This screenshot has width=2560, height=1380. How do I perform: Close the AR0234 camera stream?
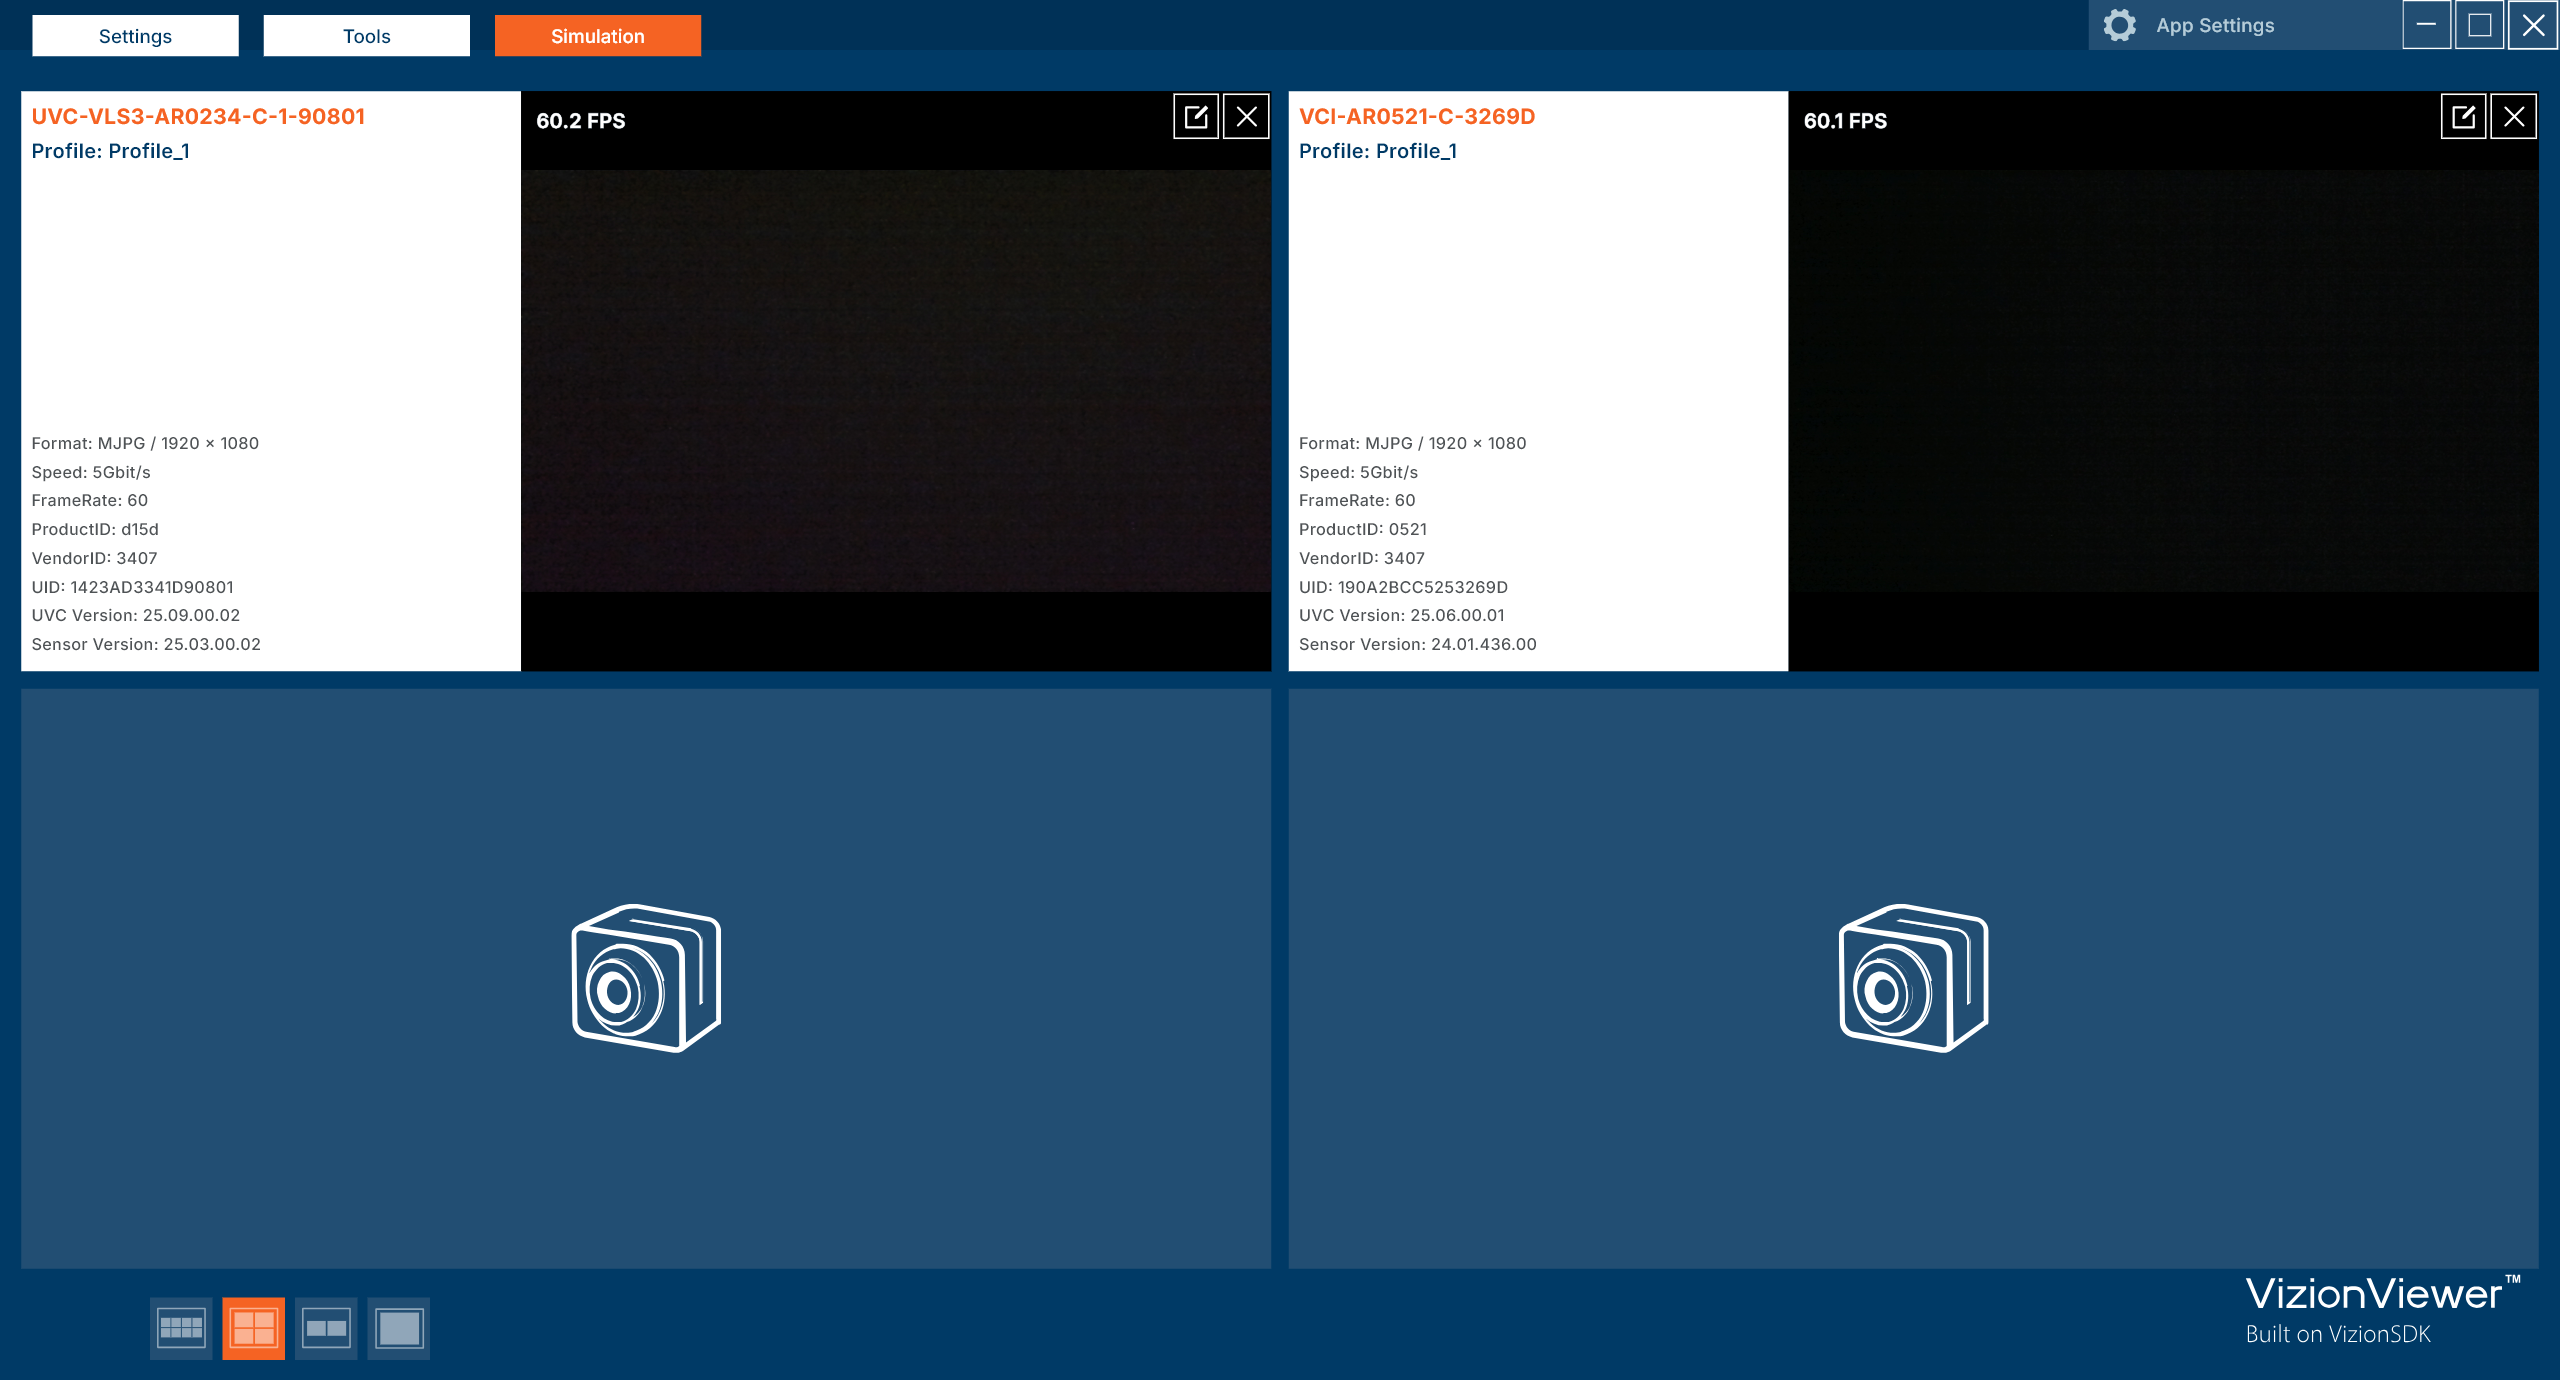[1246, 117]
